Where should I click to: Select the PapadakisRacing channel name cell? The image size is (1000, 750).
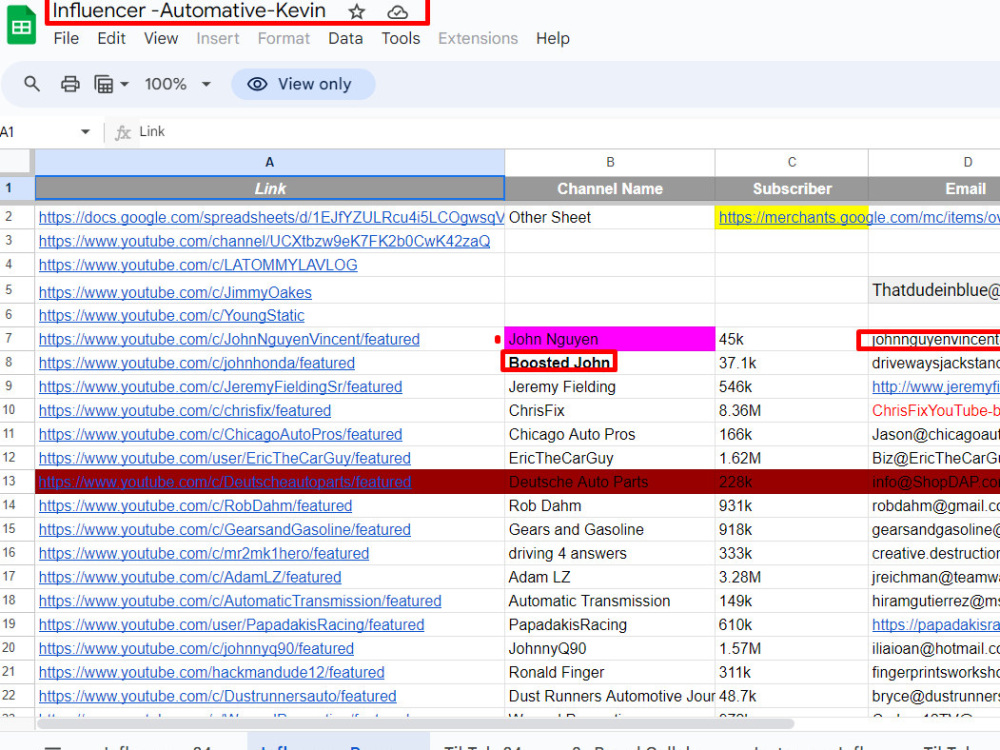610,624
